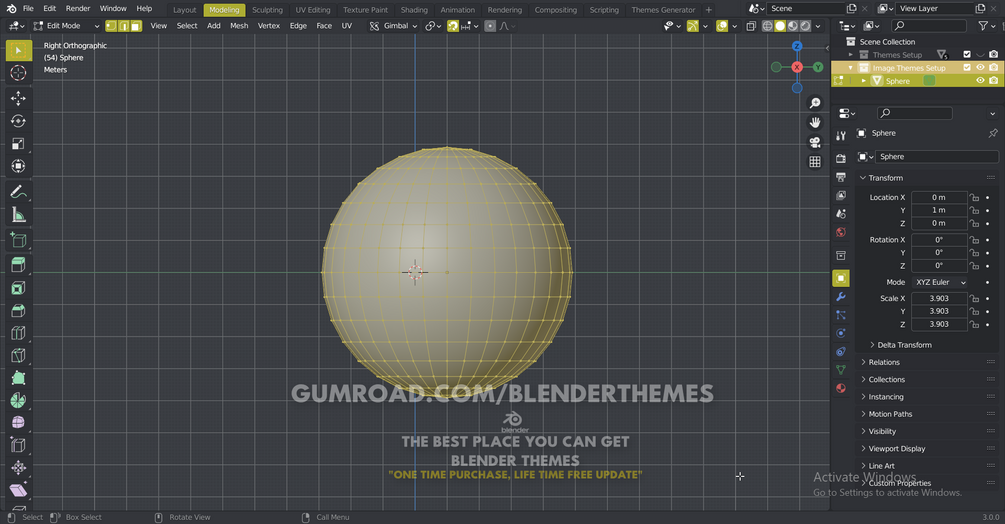Select the Rotate tool
1005x524 pixels.
[19, 121]
